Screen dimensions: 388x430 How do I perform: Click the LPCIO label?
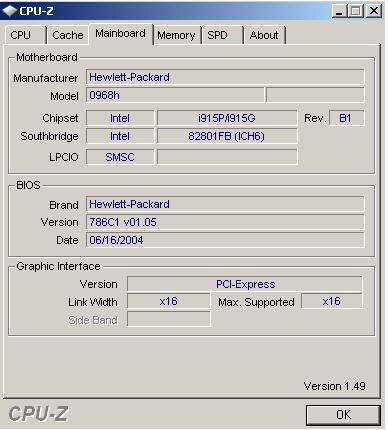tap(64, 157)
